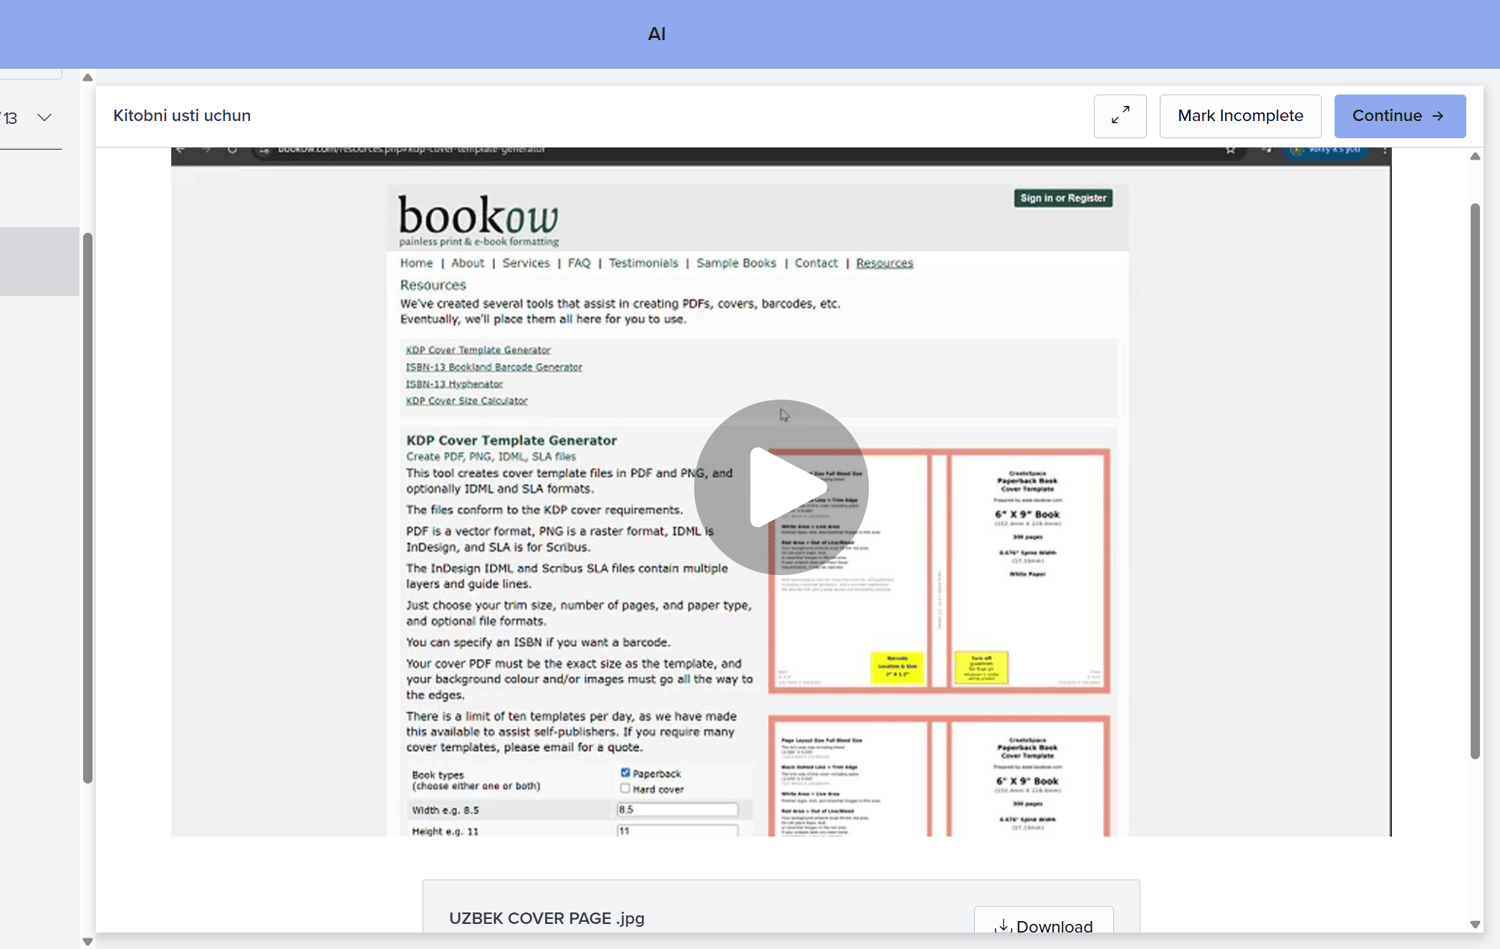Click the Sample Books nav link in the video

736,263
